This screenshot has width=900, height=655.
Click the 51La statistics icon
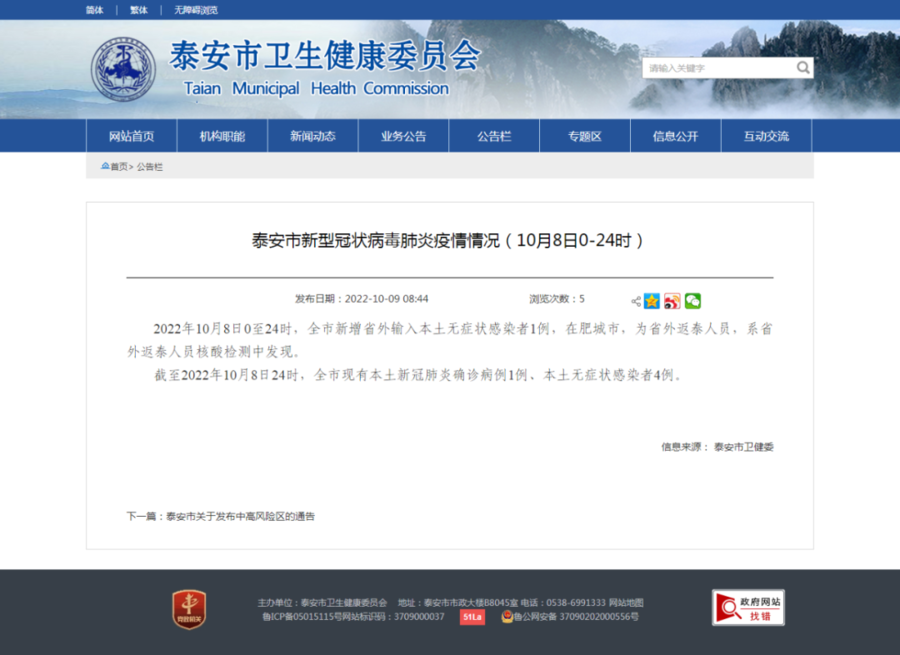pyautogui.click(x=471, y=616)
